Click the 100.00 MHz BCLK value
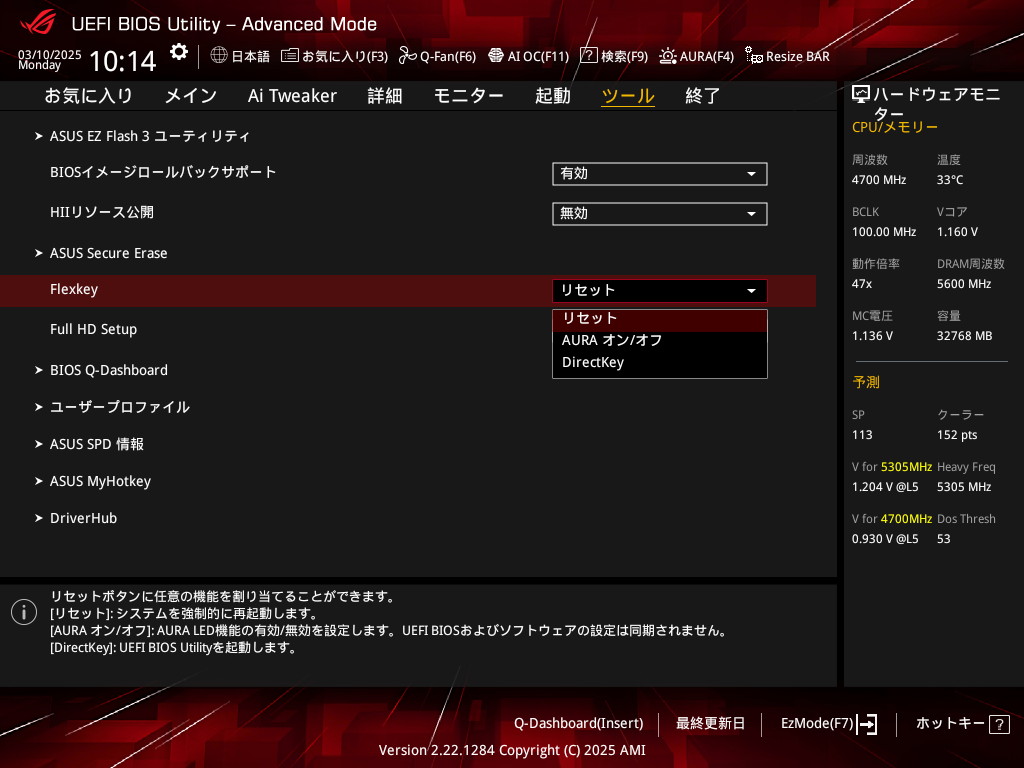 tap(884, 232)
